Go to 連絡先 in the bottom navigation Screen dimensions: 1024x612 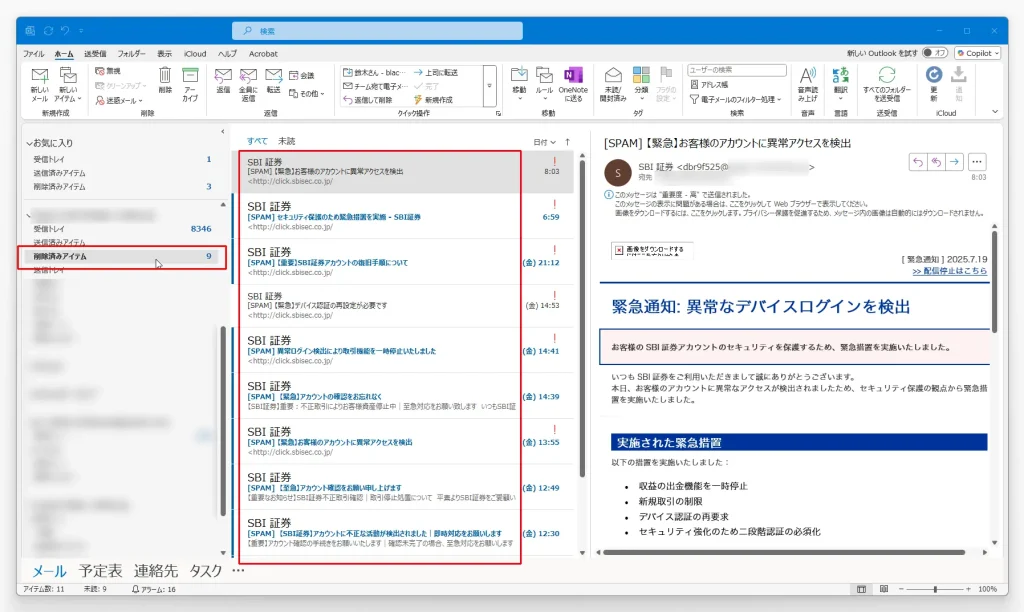tap(155, 571)
